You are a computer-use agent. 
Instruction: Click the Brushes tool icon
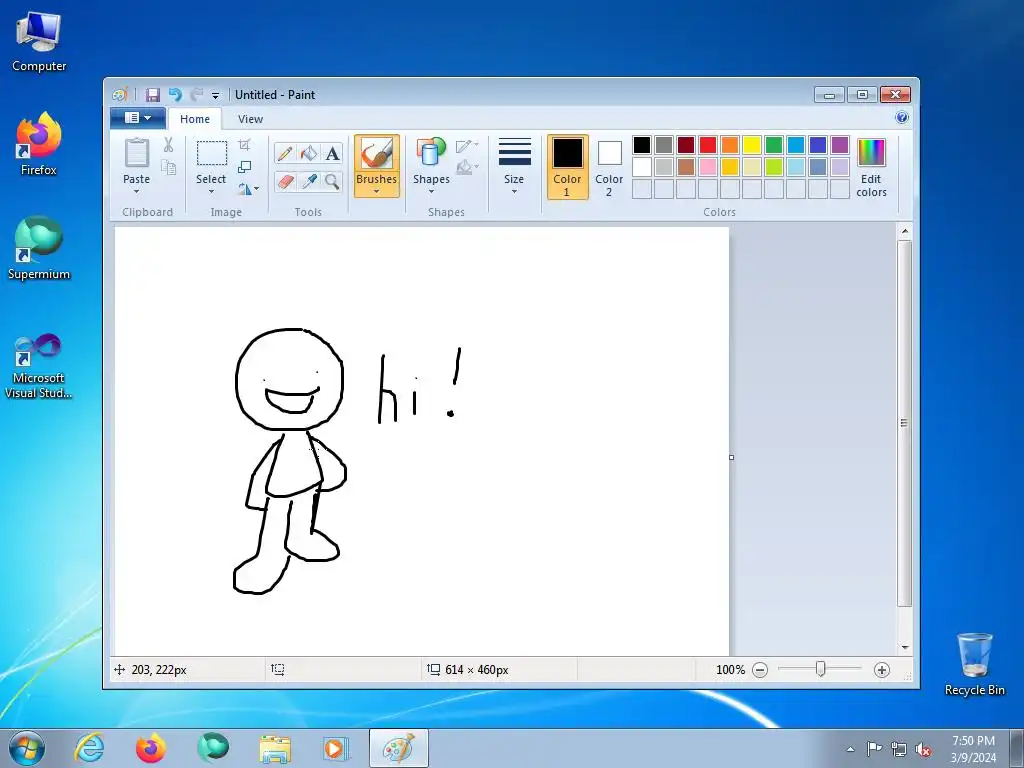click(377, 154)
